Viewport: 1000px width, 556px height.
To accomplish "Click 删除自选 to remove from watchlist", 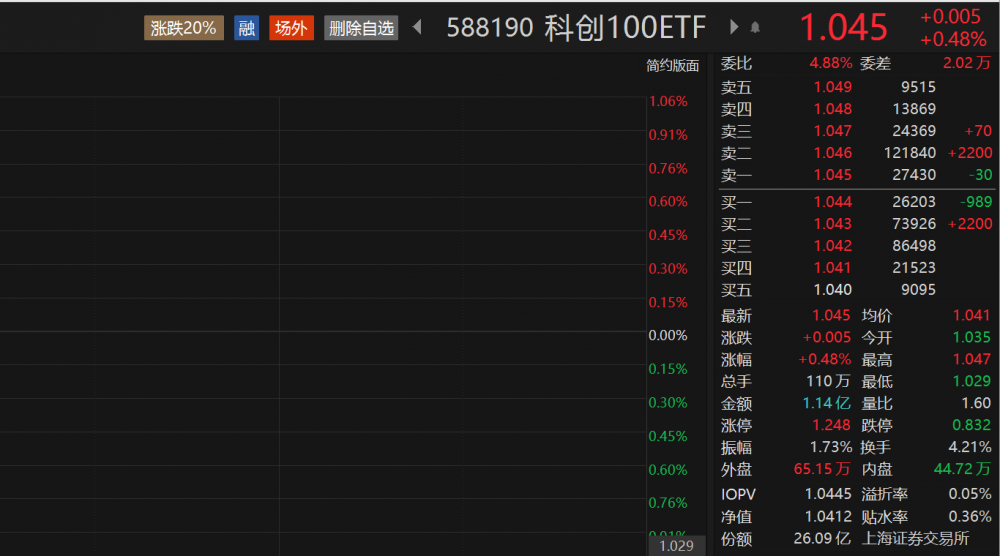I will coord(361,28).
